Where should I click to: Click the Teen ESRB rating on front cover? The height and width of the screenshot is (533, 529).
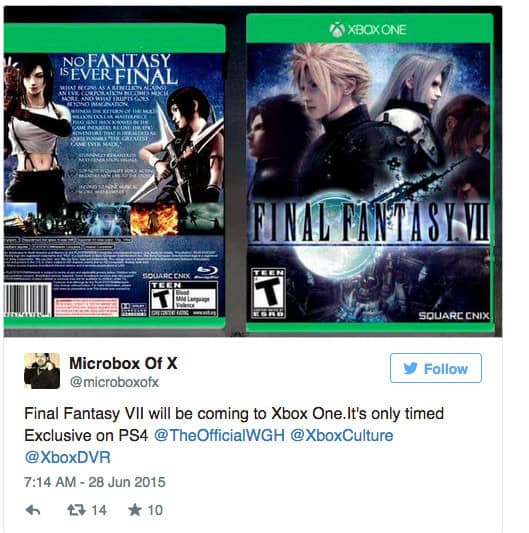(268, 293)
